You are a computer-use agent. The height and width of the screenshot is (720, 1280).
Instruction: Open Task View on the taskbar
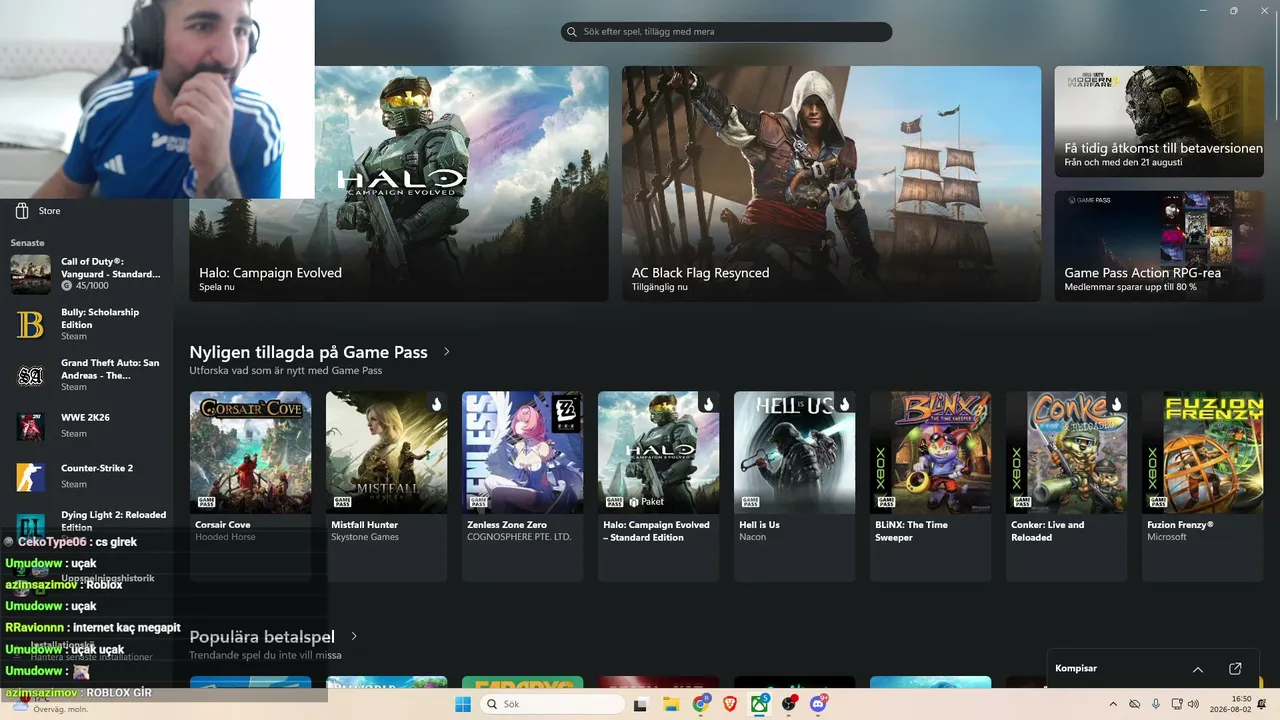641,705
